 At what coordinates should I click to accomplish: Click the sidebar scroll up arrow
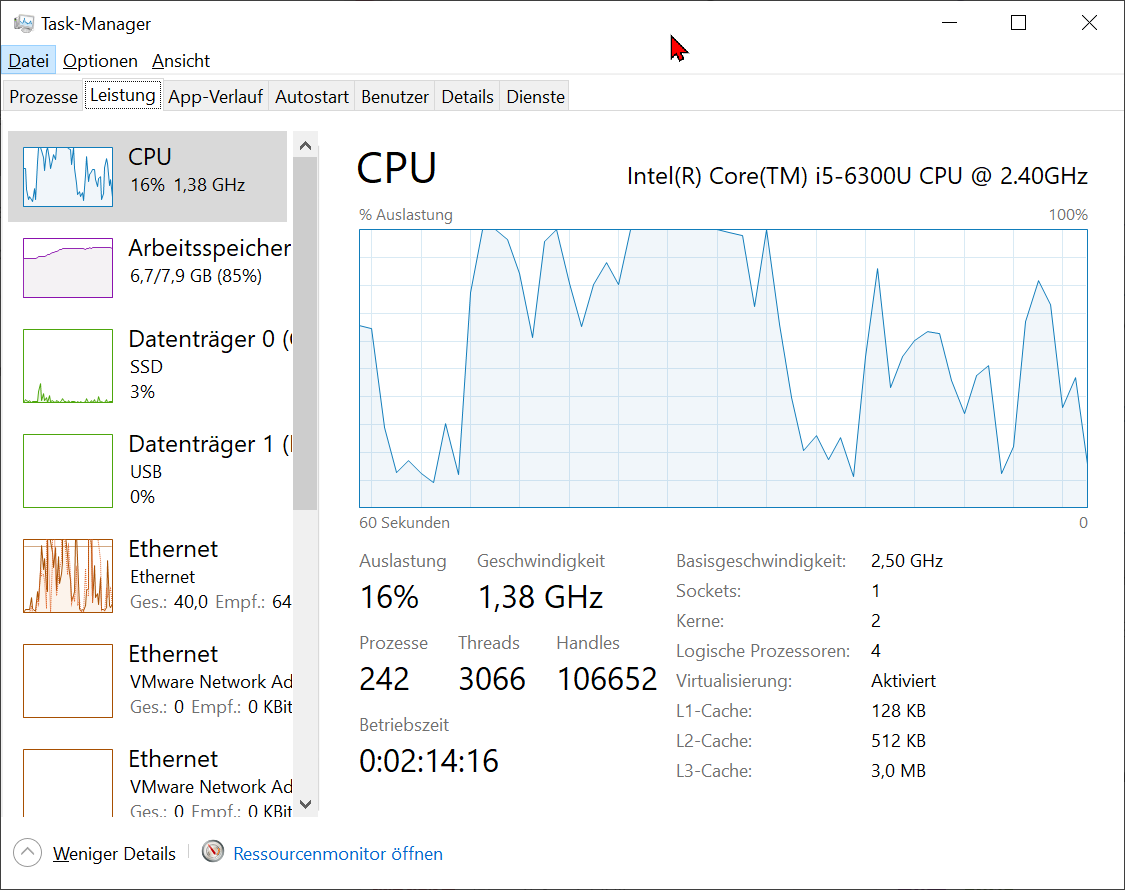[305, 146]
